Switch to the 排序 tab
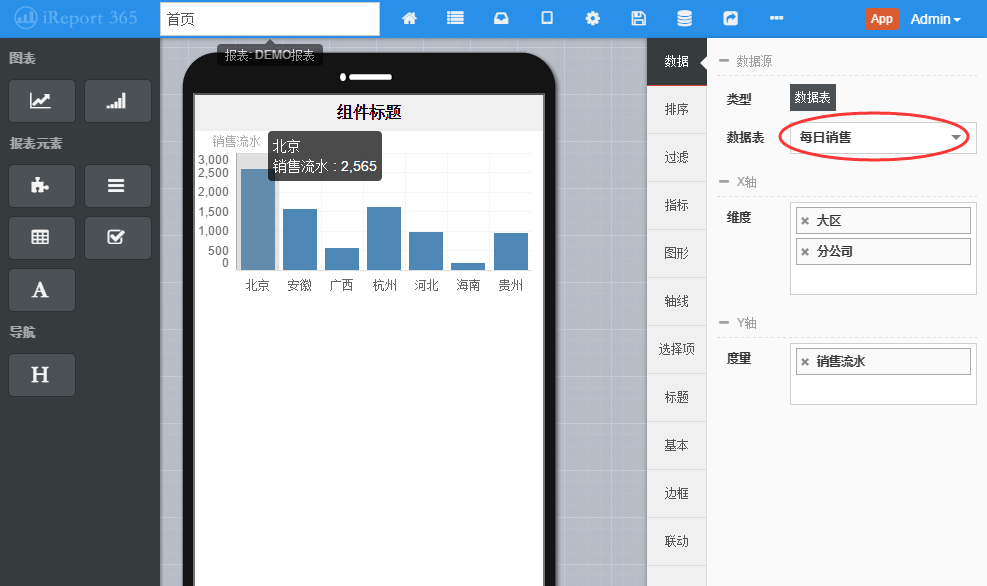 677,110
